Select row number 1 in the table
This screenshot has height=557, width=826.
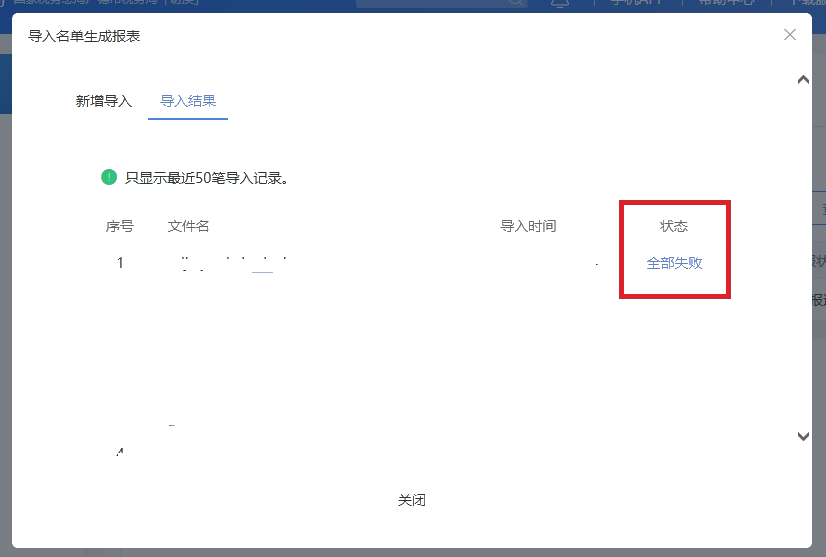120,262
